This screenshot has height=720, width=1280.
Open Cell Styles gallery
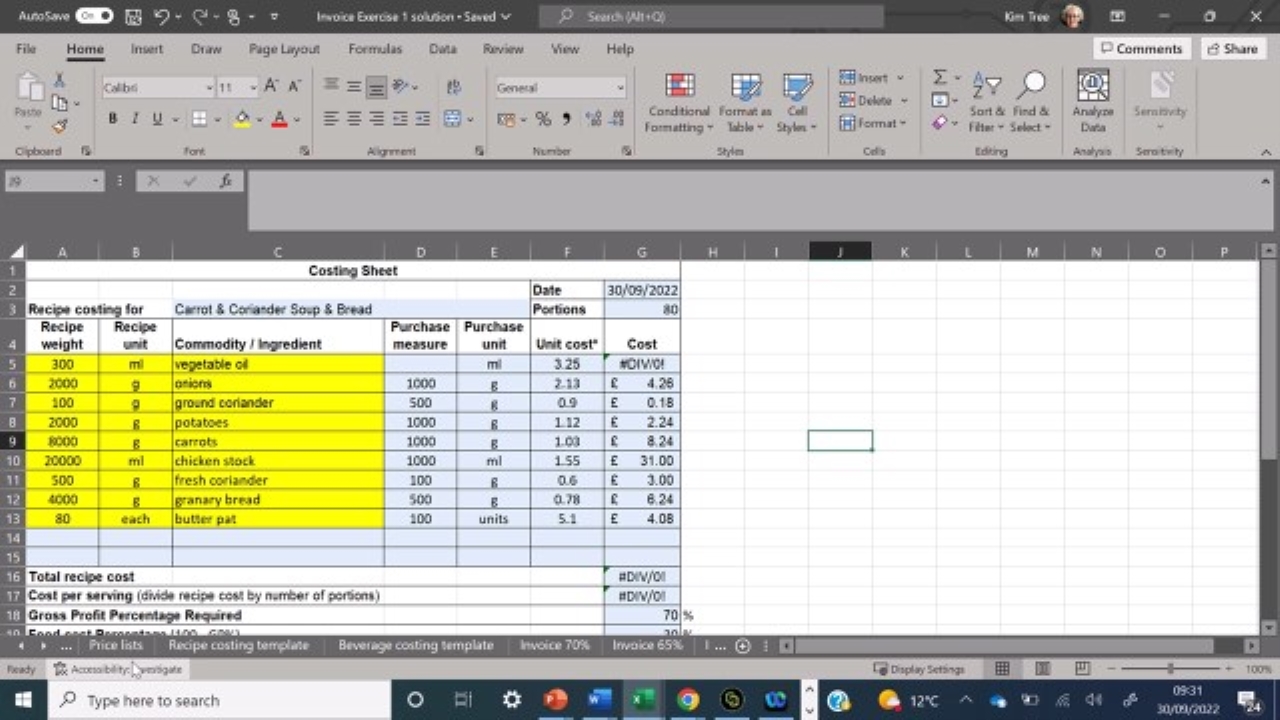[797, 103]
